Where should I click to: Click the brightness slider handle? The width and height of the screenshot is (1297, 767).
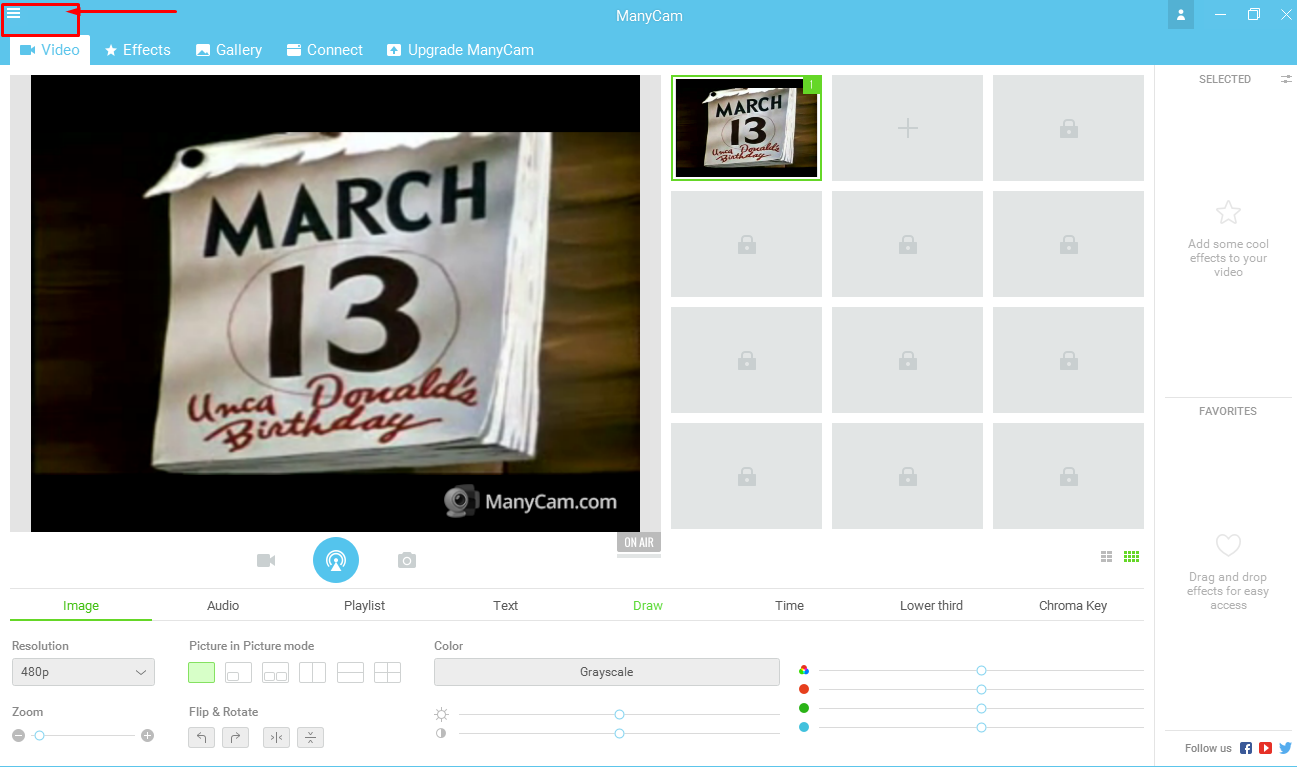[x=620, y=714]
